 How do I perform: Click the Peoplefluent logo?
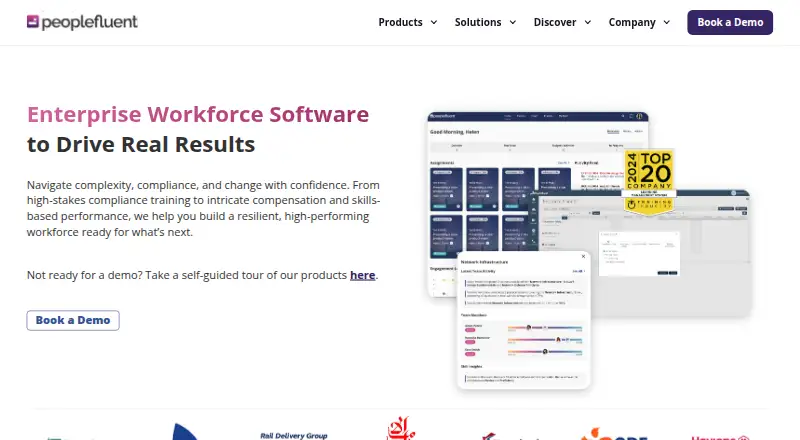click(x=82, y=22)
